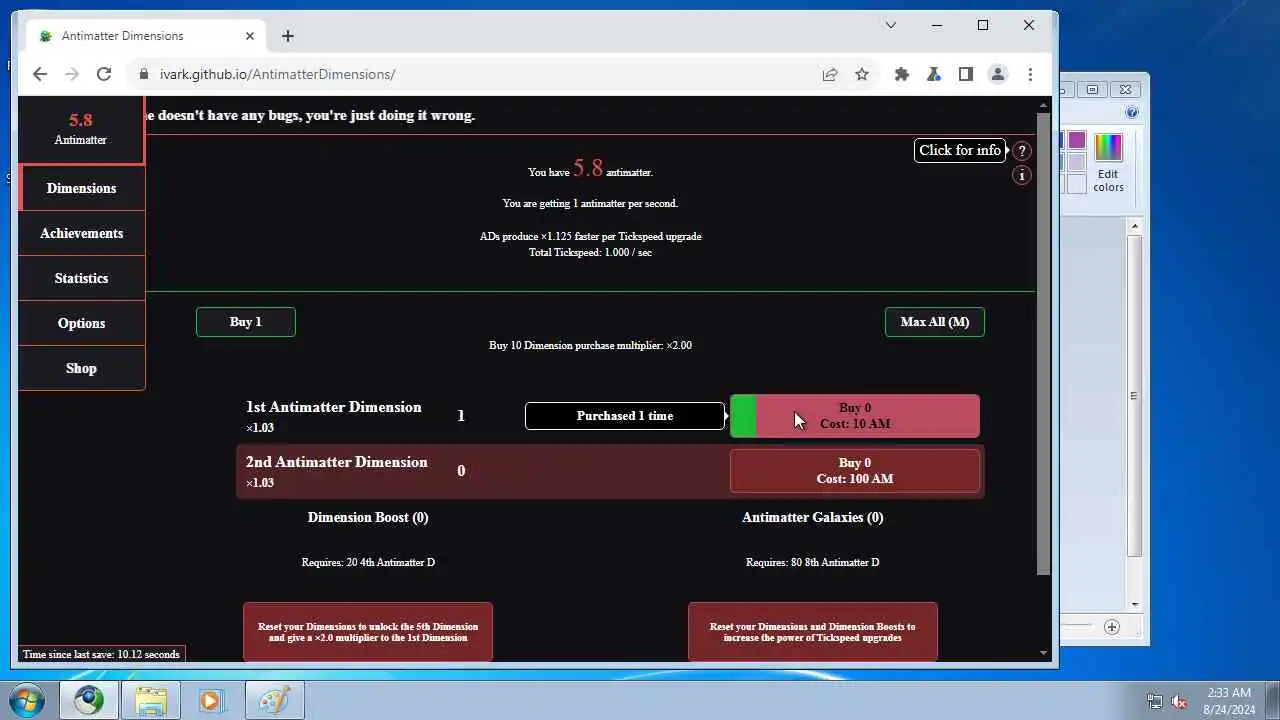The width and height of the screenshot is (1280, 720).
Task: Open the Options tab
Action: coord(81,323)
